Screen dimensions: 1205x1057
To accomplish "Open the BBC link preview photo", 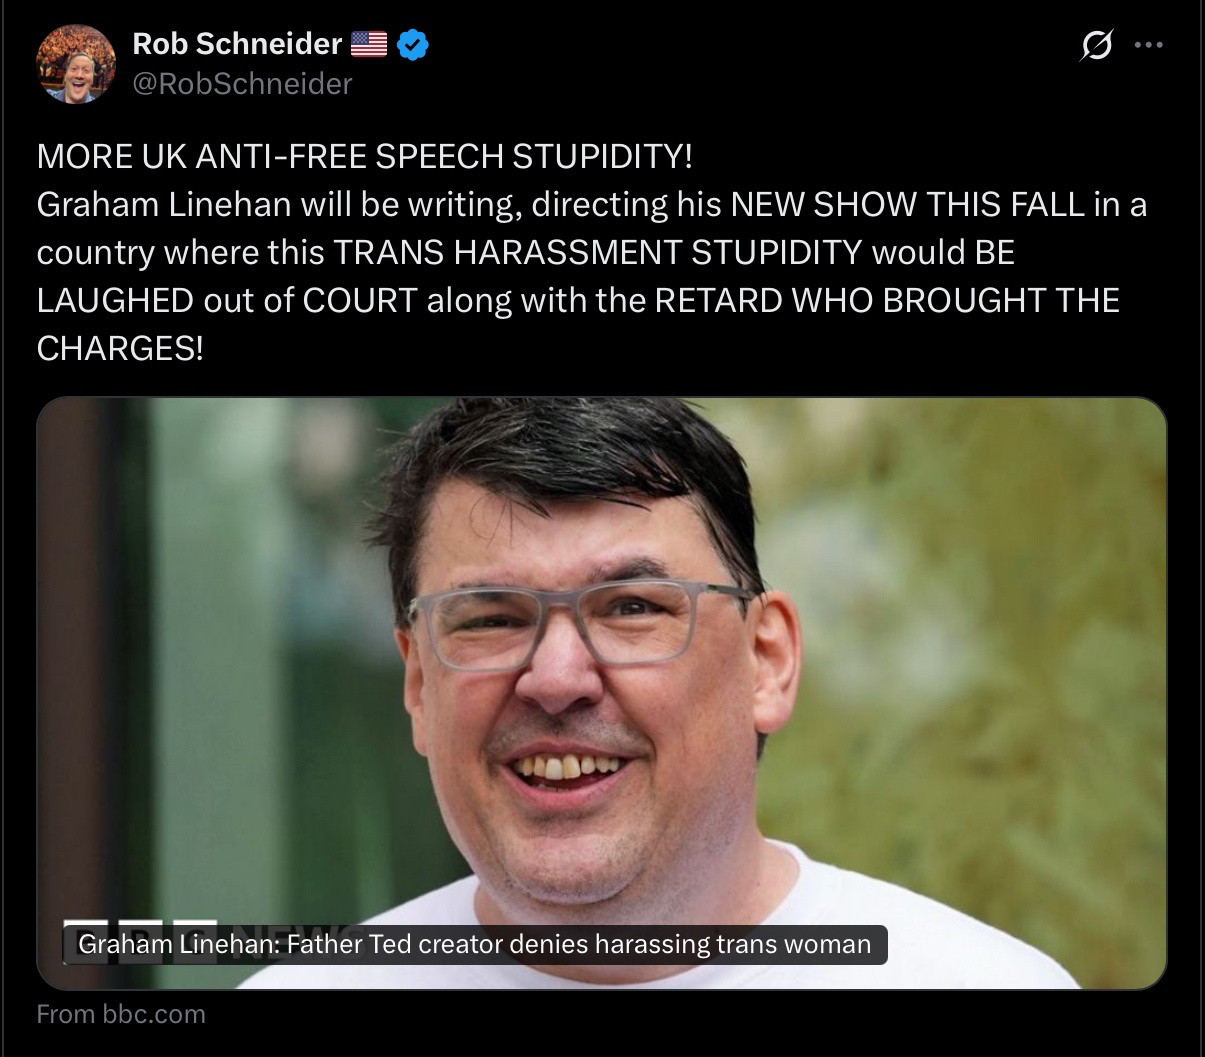I will tap(602, 694).
